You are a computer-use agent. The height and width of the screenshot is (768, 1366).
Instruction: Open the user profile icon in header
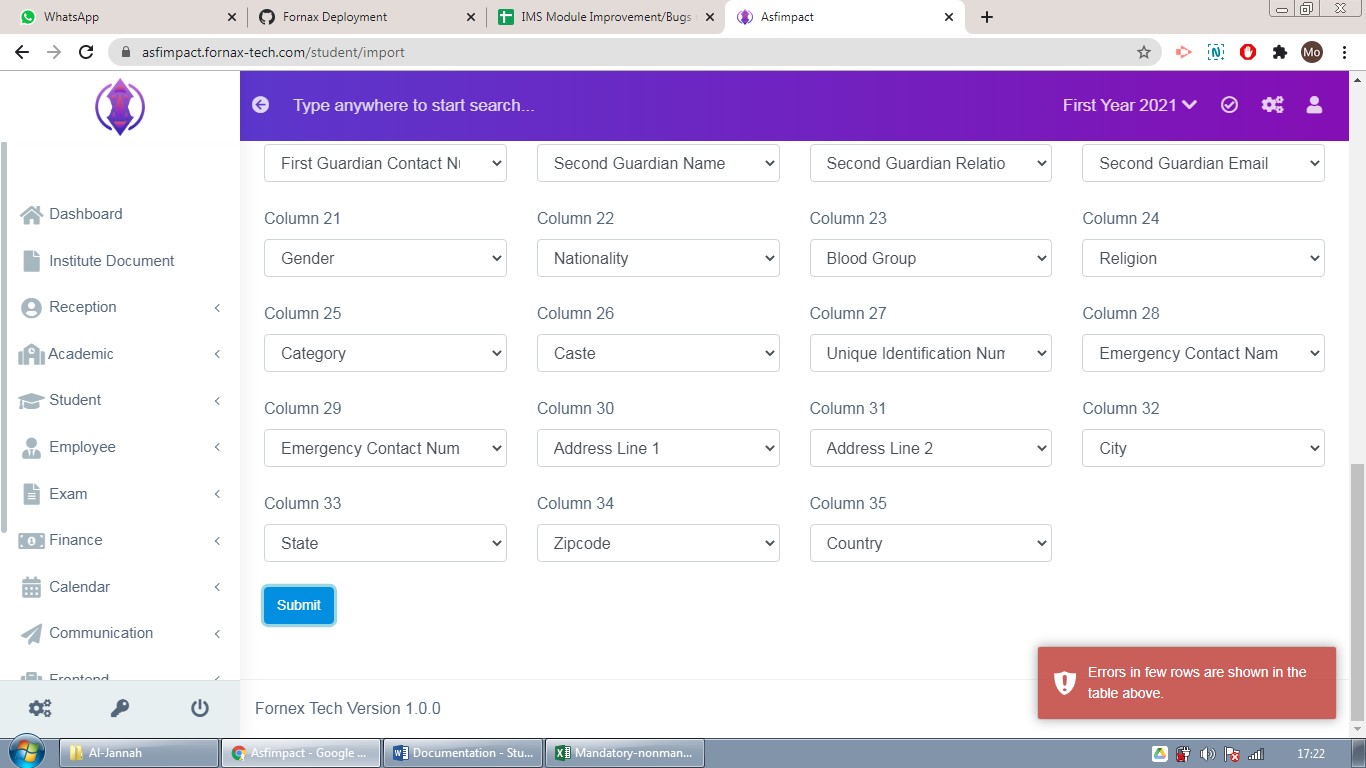(1315, 105)
